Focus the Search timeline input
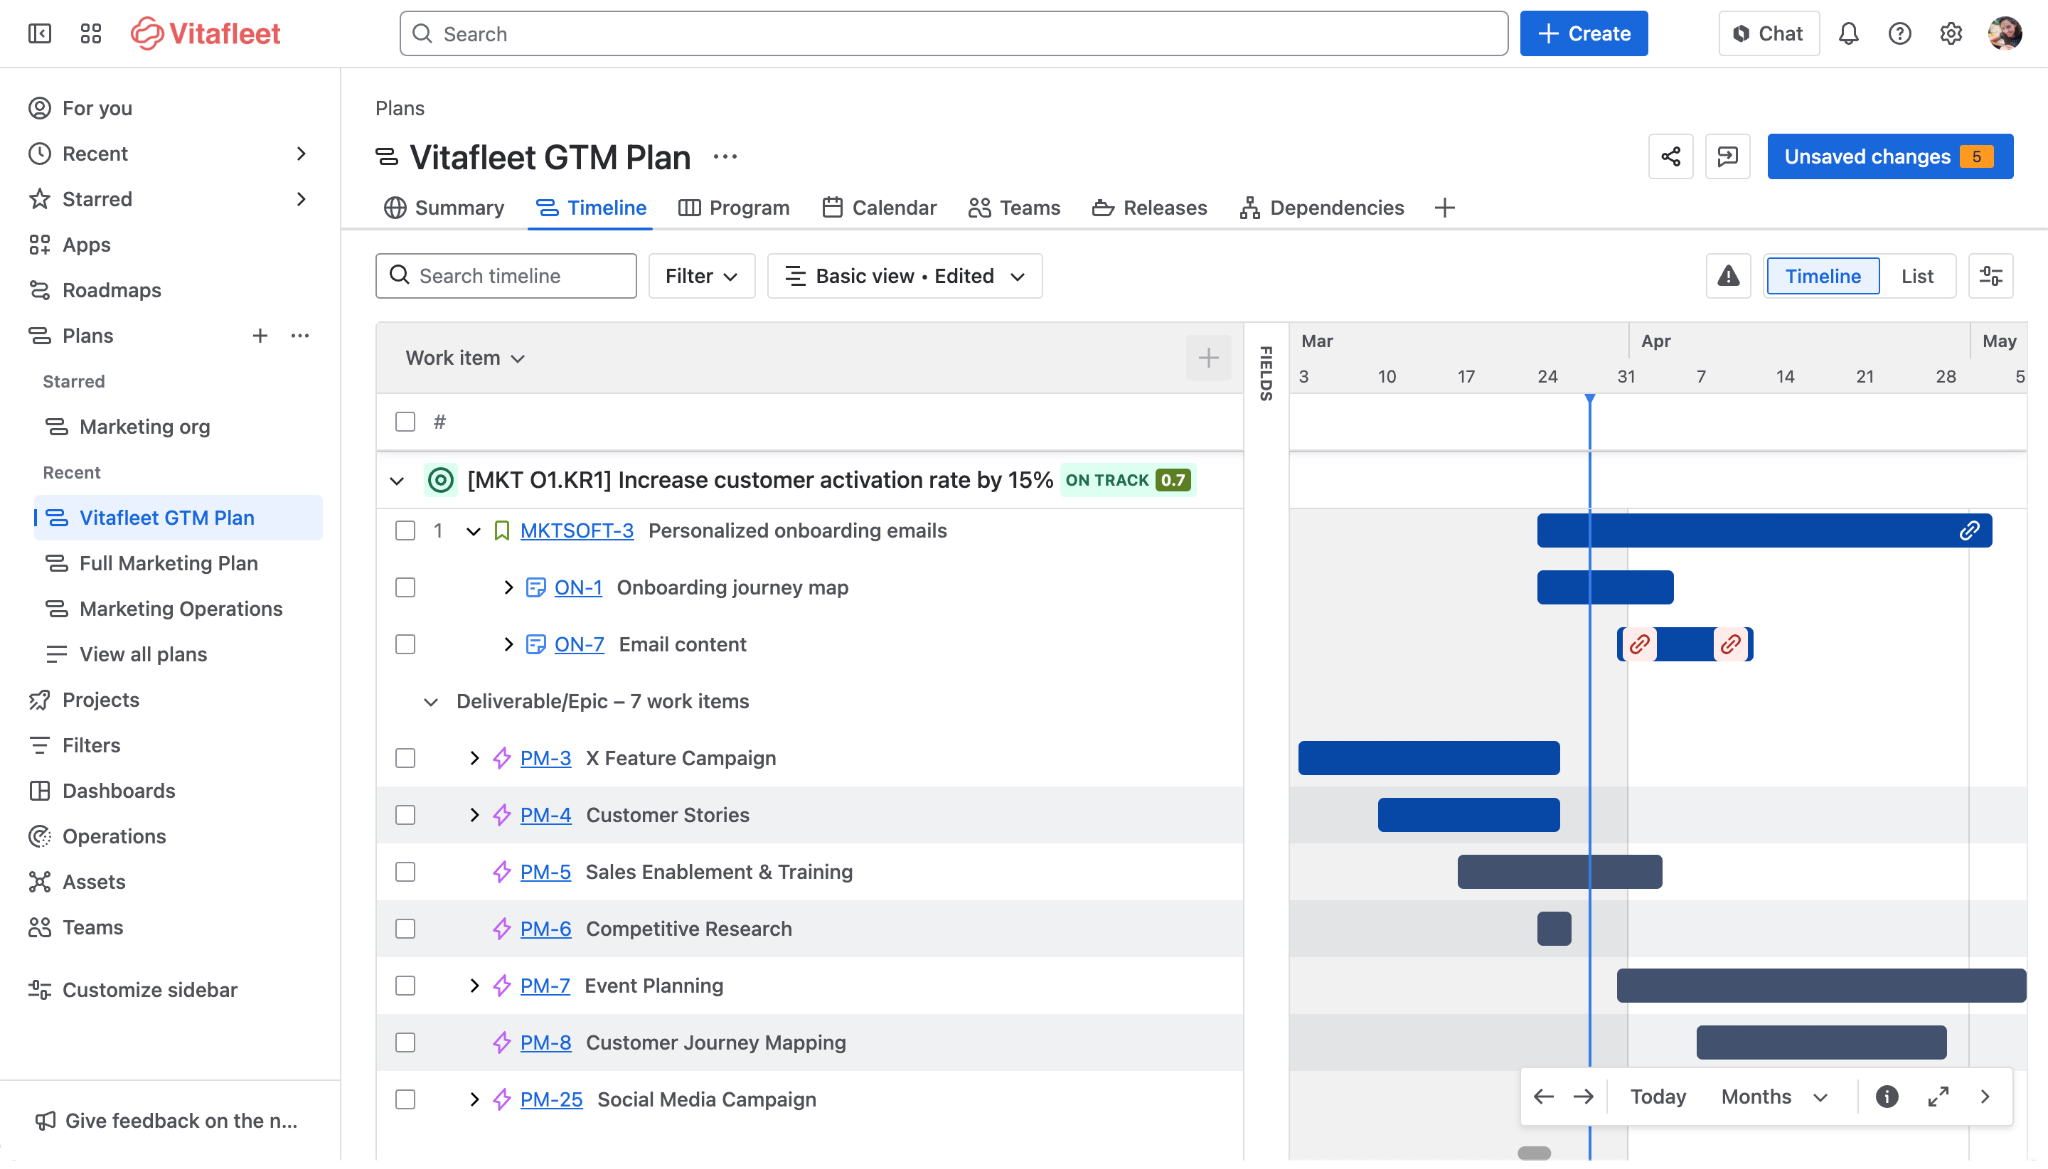Image resolution: width=2048 pixels, height=1169 pixels. (505, 276)
